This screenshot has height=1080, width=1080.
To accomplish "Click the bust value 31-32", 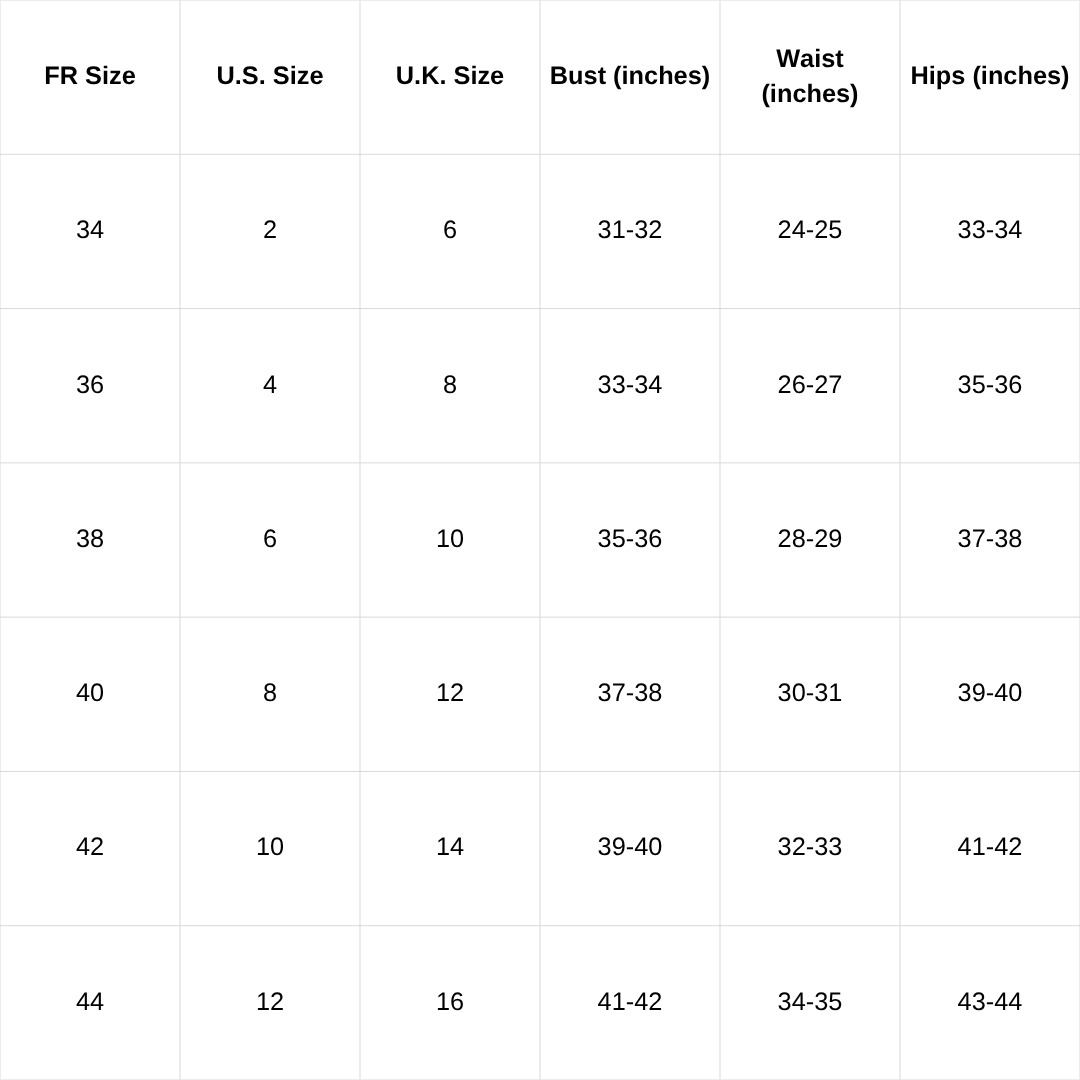I will [630, 230].
